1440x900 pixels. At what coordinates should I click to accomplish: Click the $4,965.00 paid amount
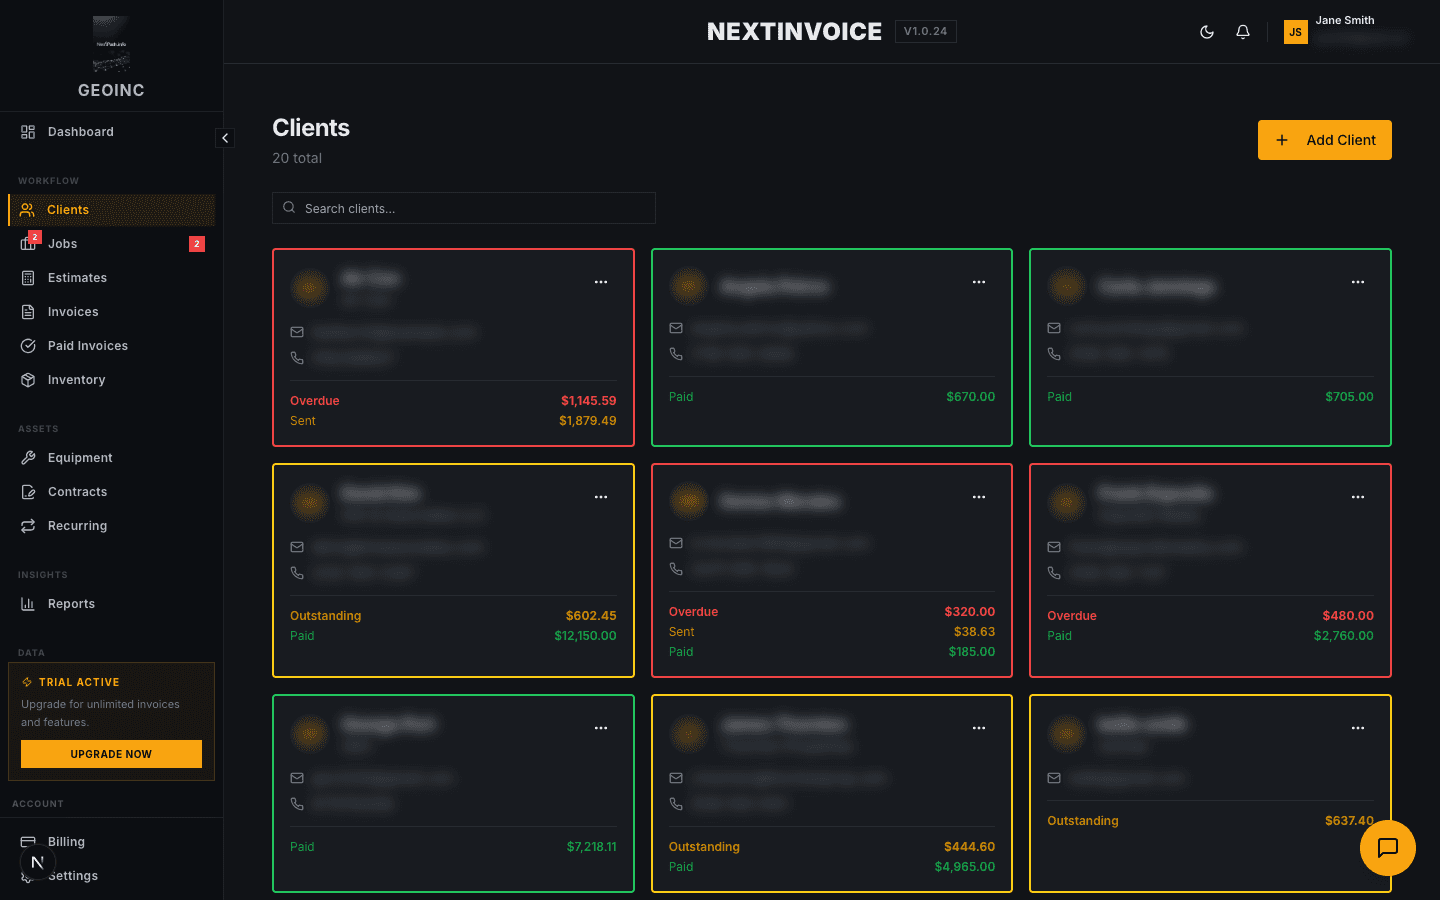(965, 867)
